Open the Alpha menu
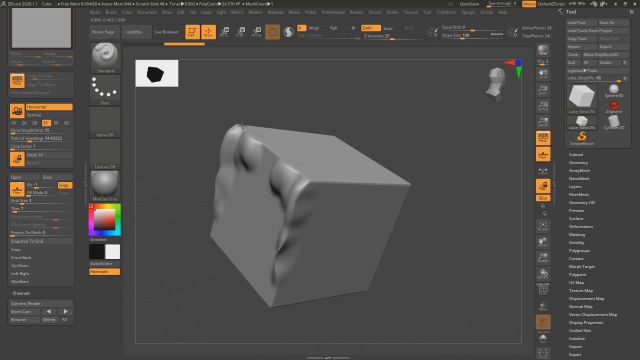640x360 pixels. pos(95,12)
